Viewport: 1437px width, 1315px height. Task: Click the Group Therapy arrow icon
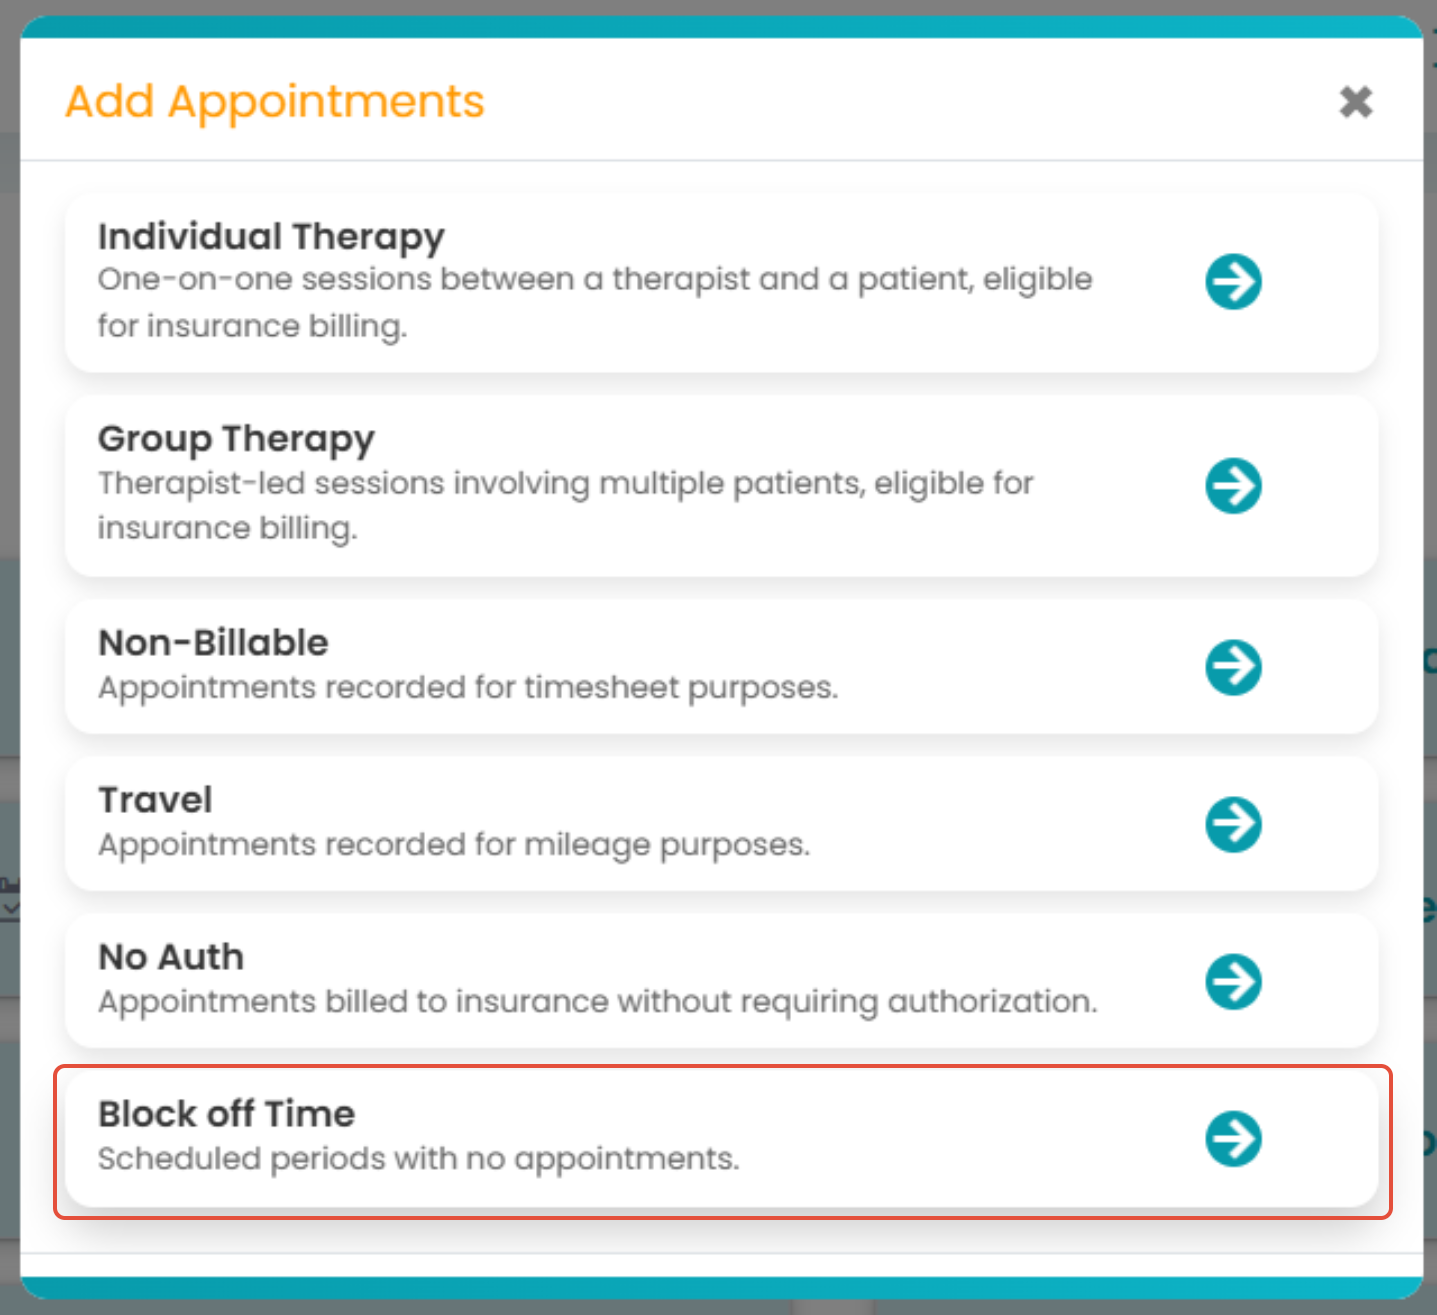pos(1233,486)
